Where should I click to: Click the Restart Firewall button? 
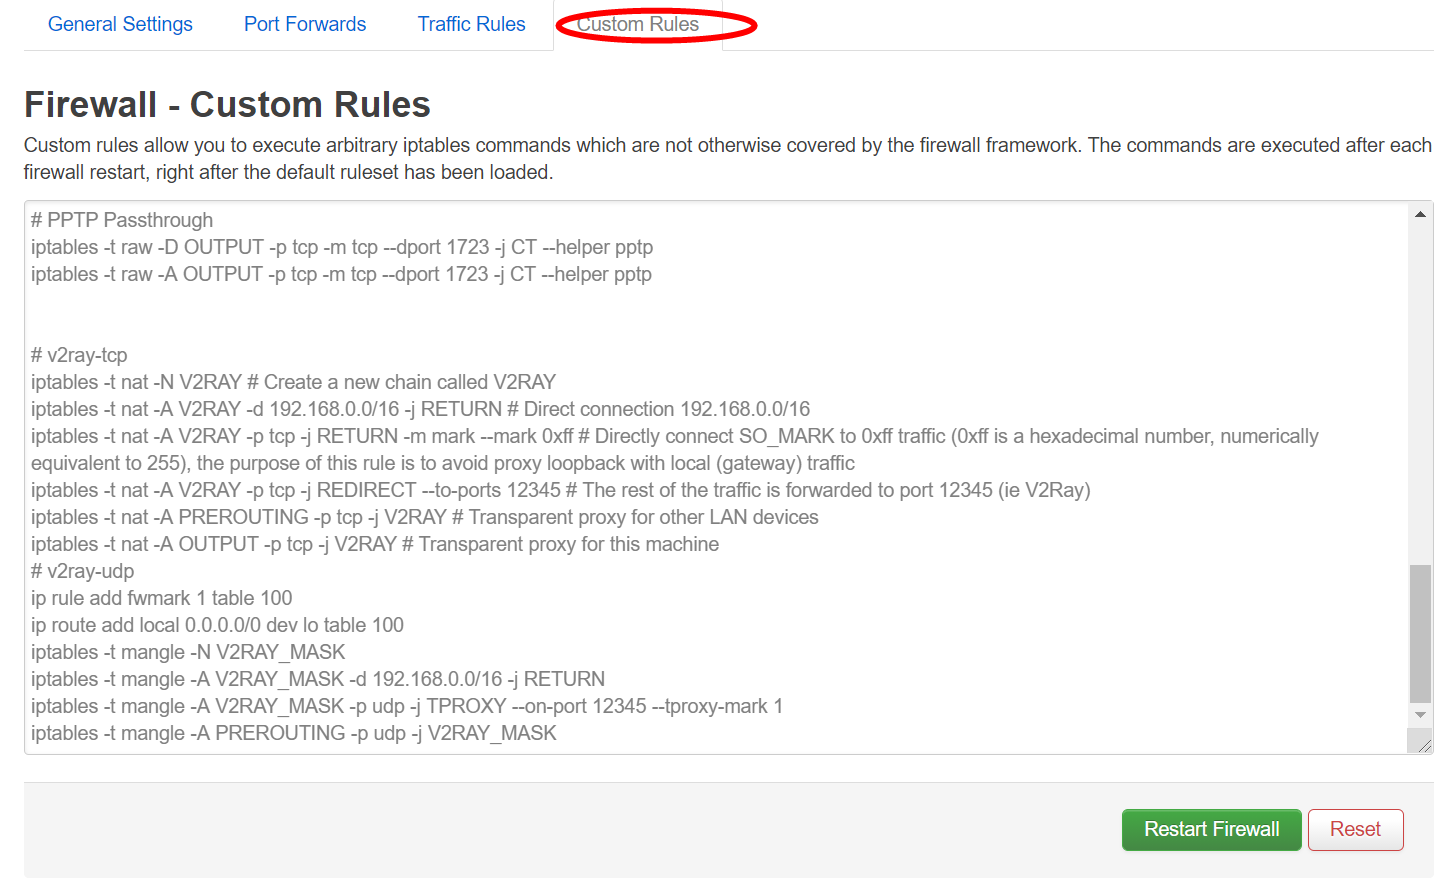(1211, 830)
